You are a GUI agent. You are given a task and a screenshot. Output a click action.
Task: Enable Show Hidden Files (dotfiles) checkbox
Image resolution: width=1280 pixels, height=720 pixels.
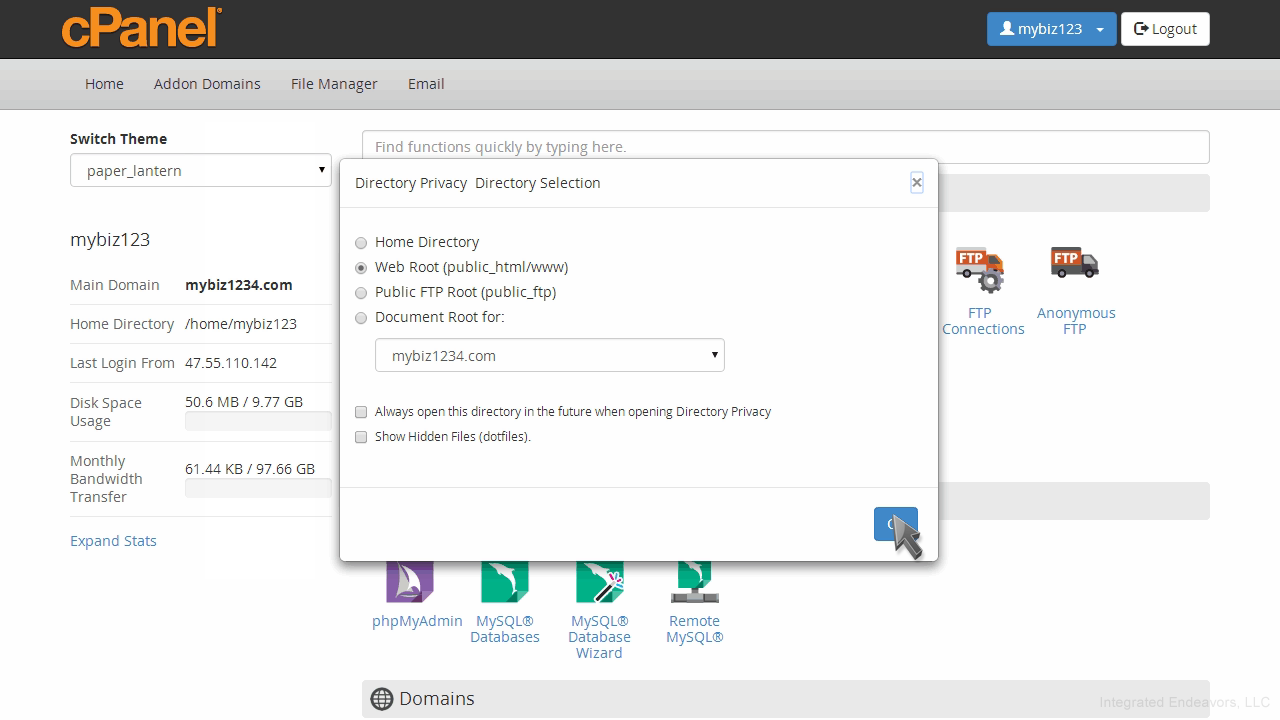click(x=361, y=437)
